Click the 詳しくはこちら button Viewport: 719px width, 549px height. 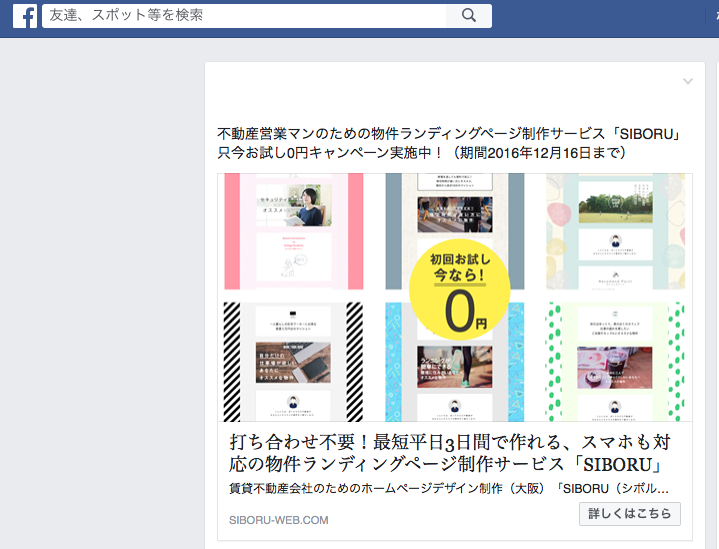pos(630,514)
